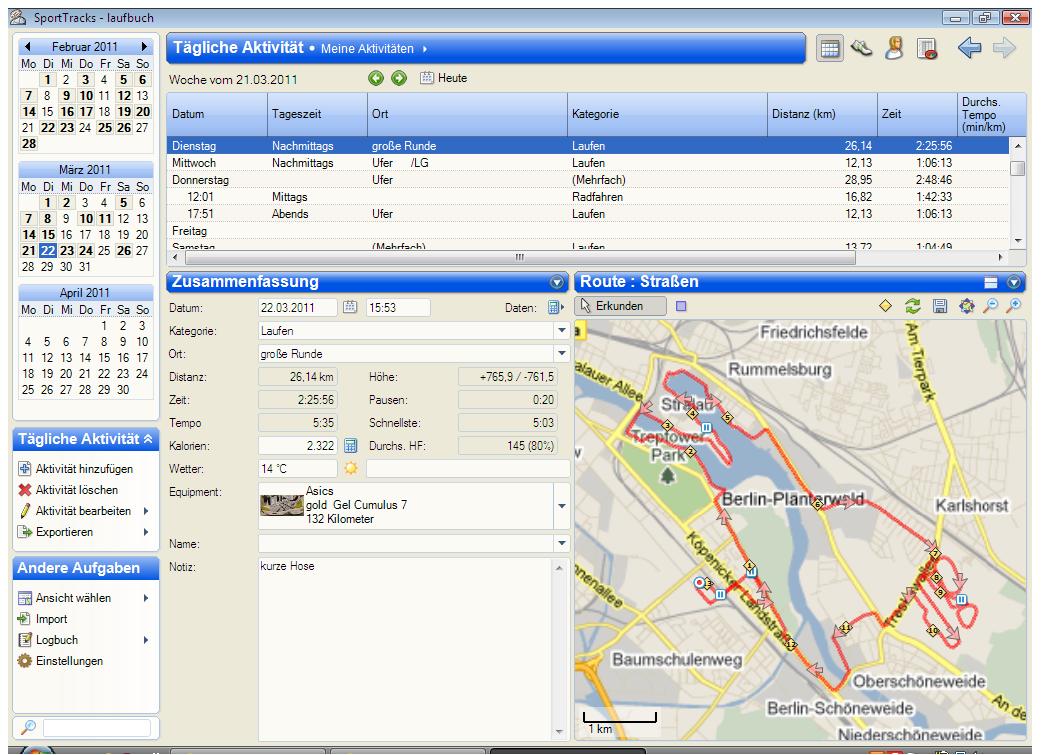Go to previous week with green arrow

click(375, 78)
